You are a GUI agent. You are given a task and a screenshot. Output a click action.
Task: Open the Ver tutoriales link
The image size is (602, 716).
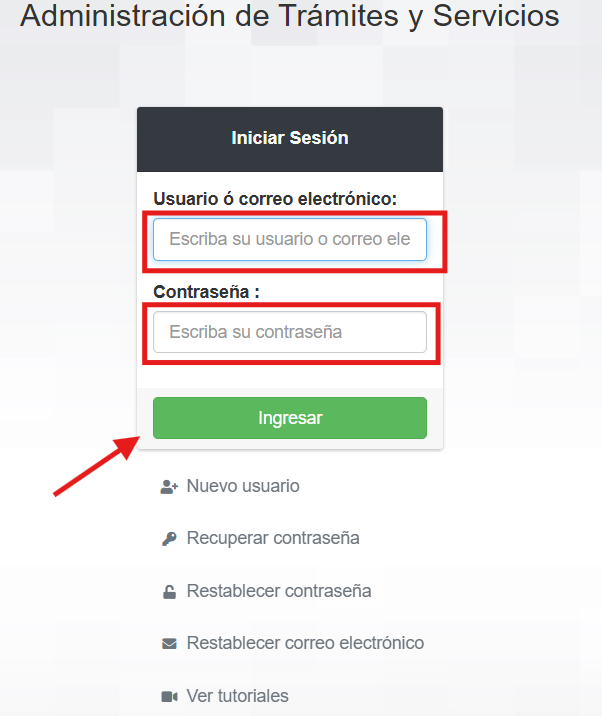237,696
